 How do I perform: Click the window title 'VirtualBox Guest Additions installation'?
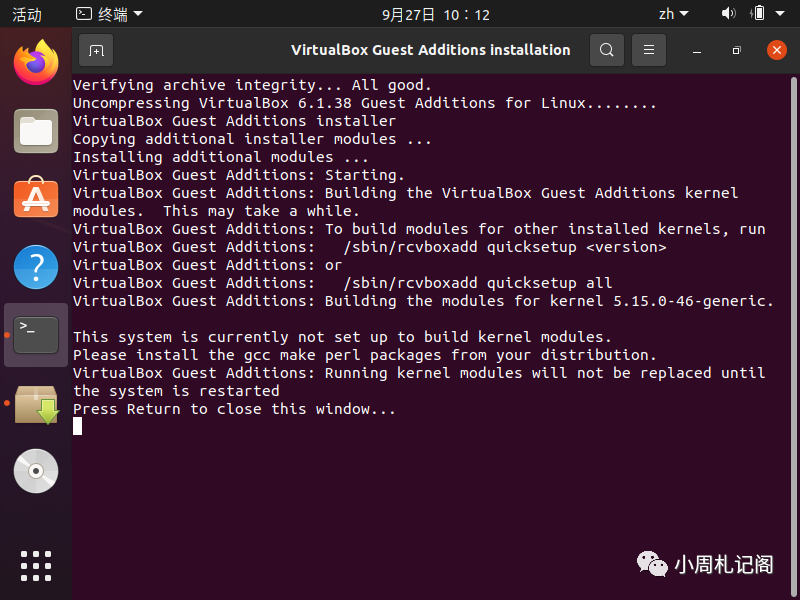(431, 50)
